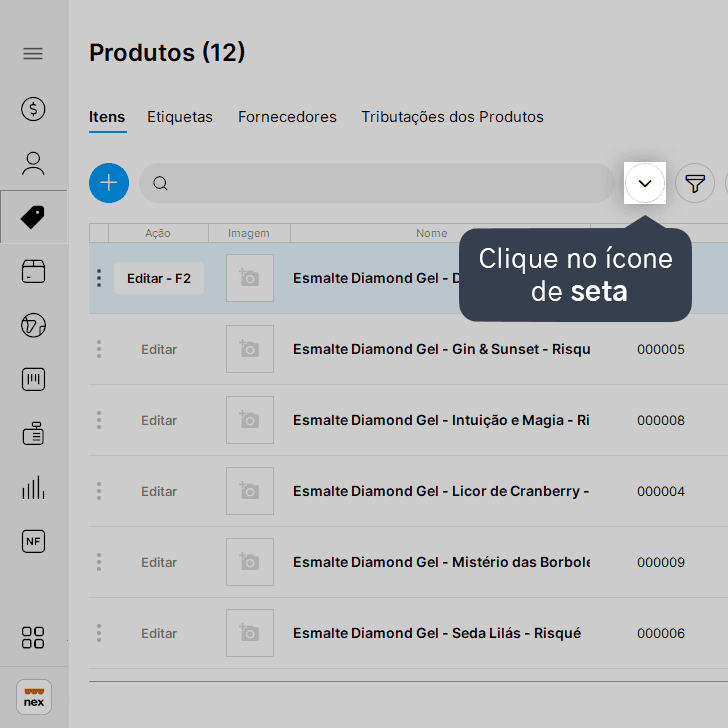This screenshot has width=728, height=728.
Task: Open three-dot menu for Seda Lilás row
Action: pyautogui.click(x=99, y=633)
